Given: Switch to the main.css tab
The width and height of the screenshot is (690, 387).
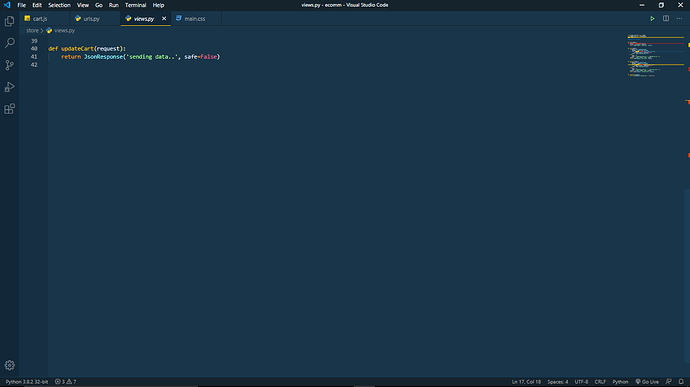Looking at the screenshot, I should 195,18.
